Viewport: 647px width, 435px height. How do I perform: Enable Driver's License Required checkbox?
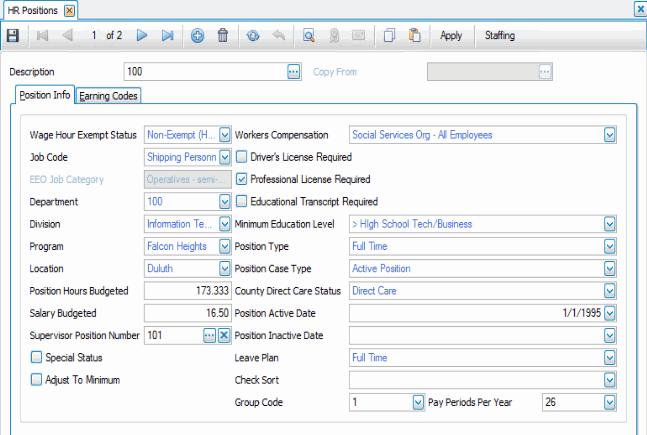[x=242, y=157]
